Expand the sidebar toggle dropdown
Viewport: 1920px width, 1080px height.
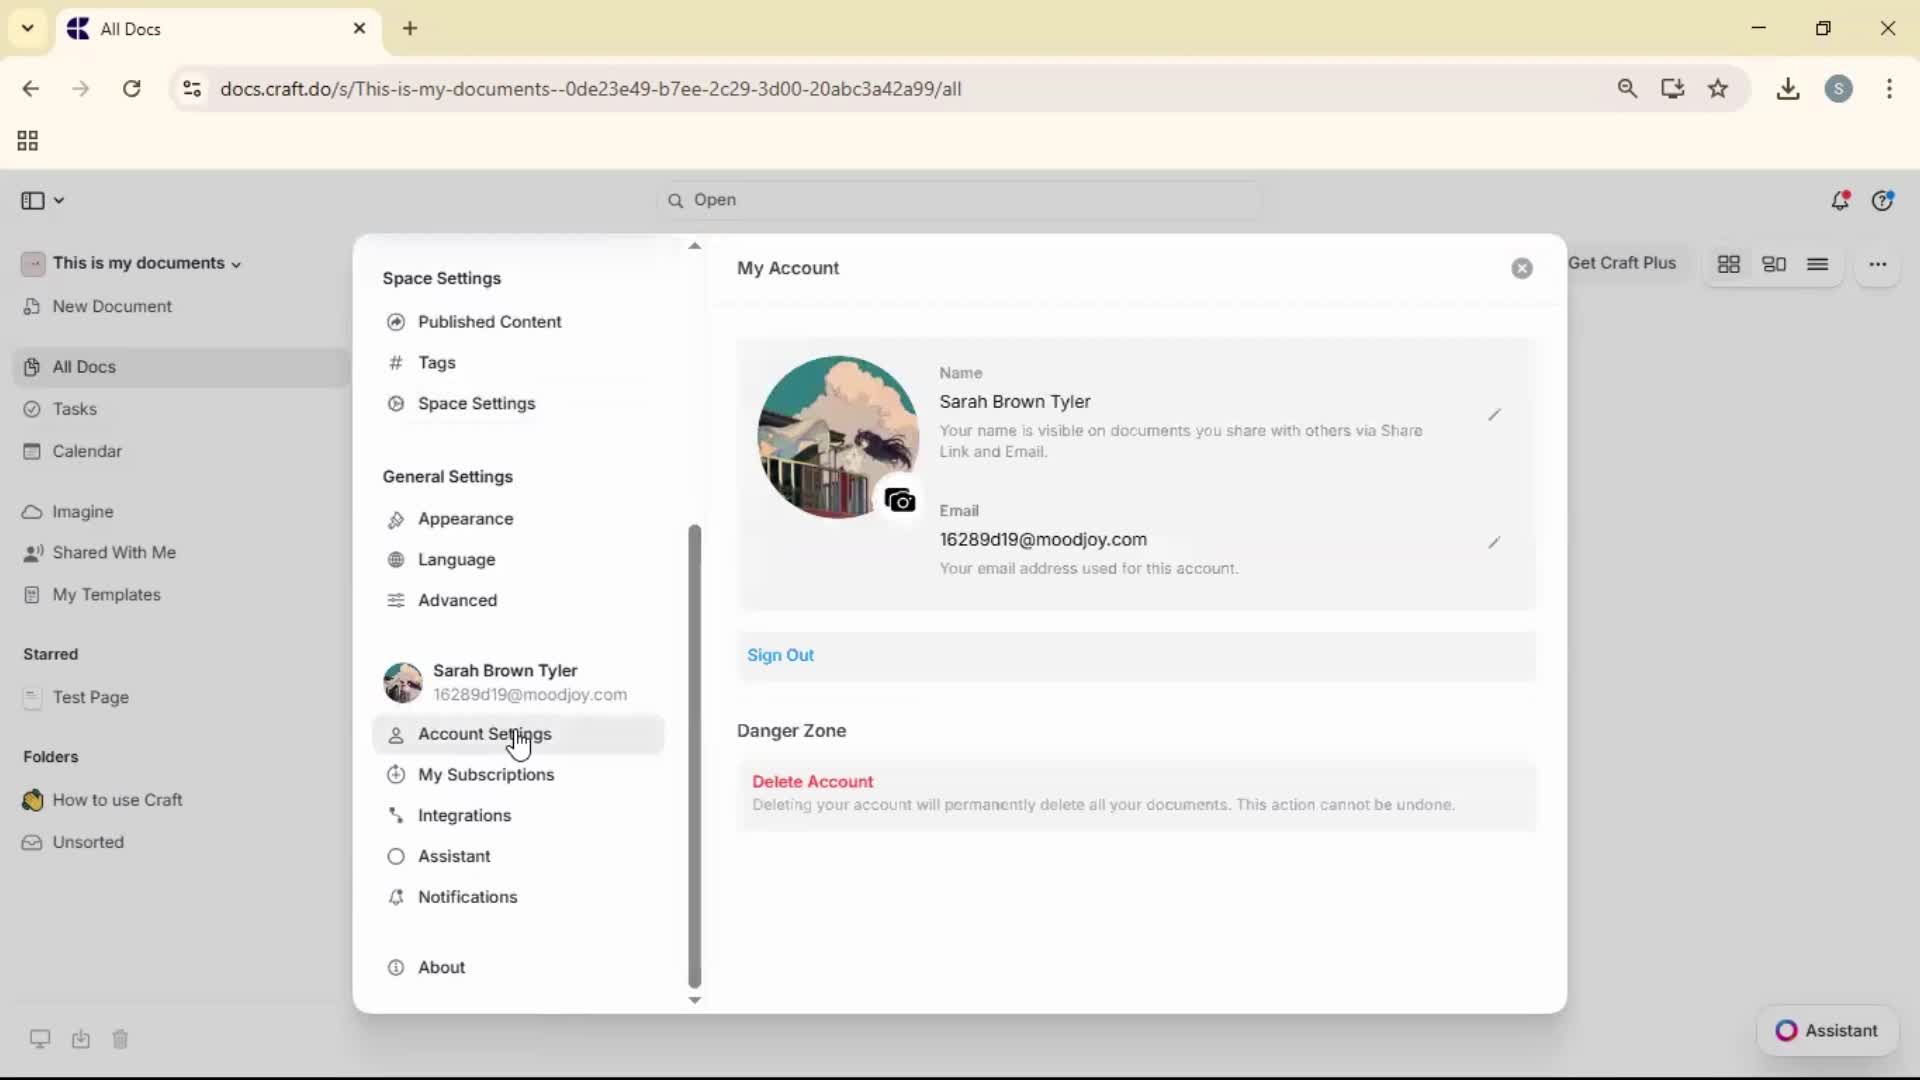59,201
